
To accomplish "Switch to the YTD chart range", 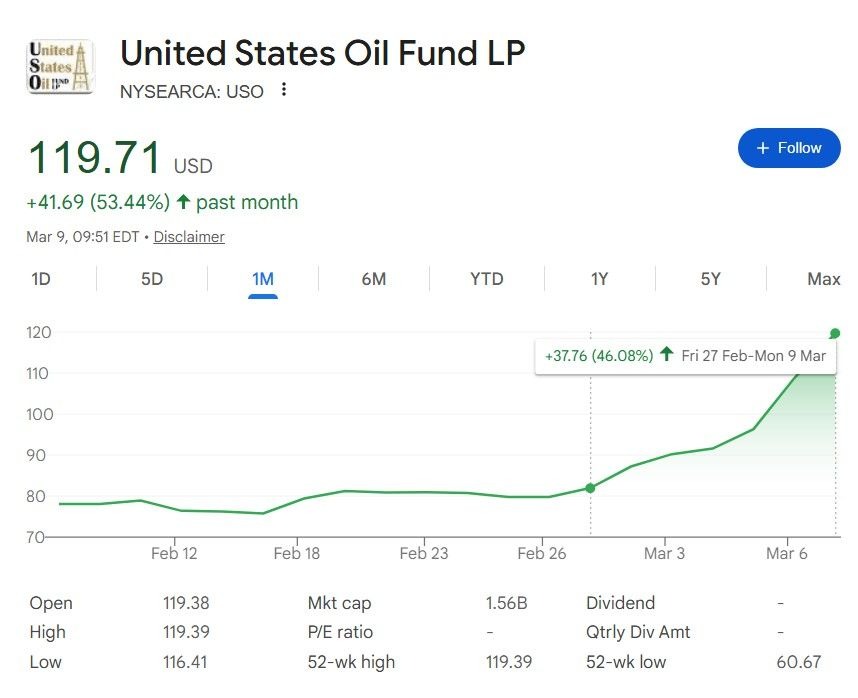I will pos(487,279).
